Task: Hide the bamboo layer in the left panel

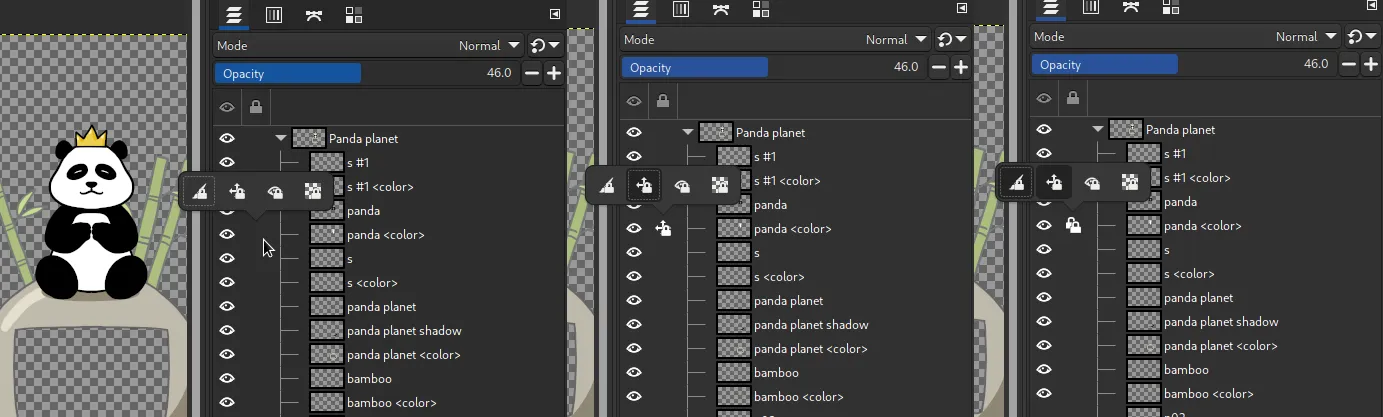Action: 227,378
